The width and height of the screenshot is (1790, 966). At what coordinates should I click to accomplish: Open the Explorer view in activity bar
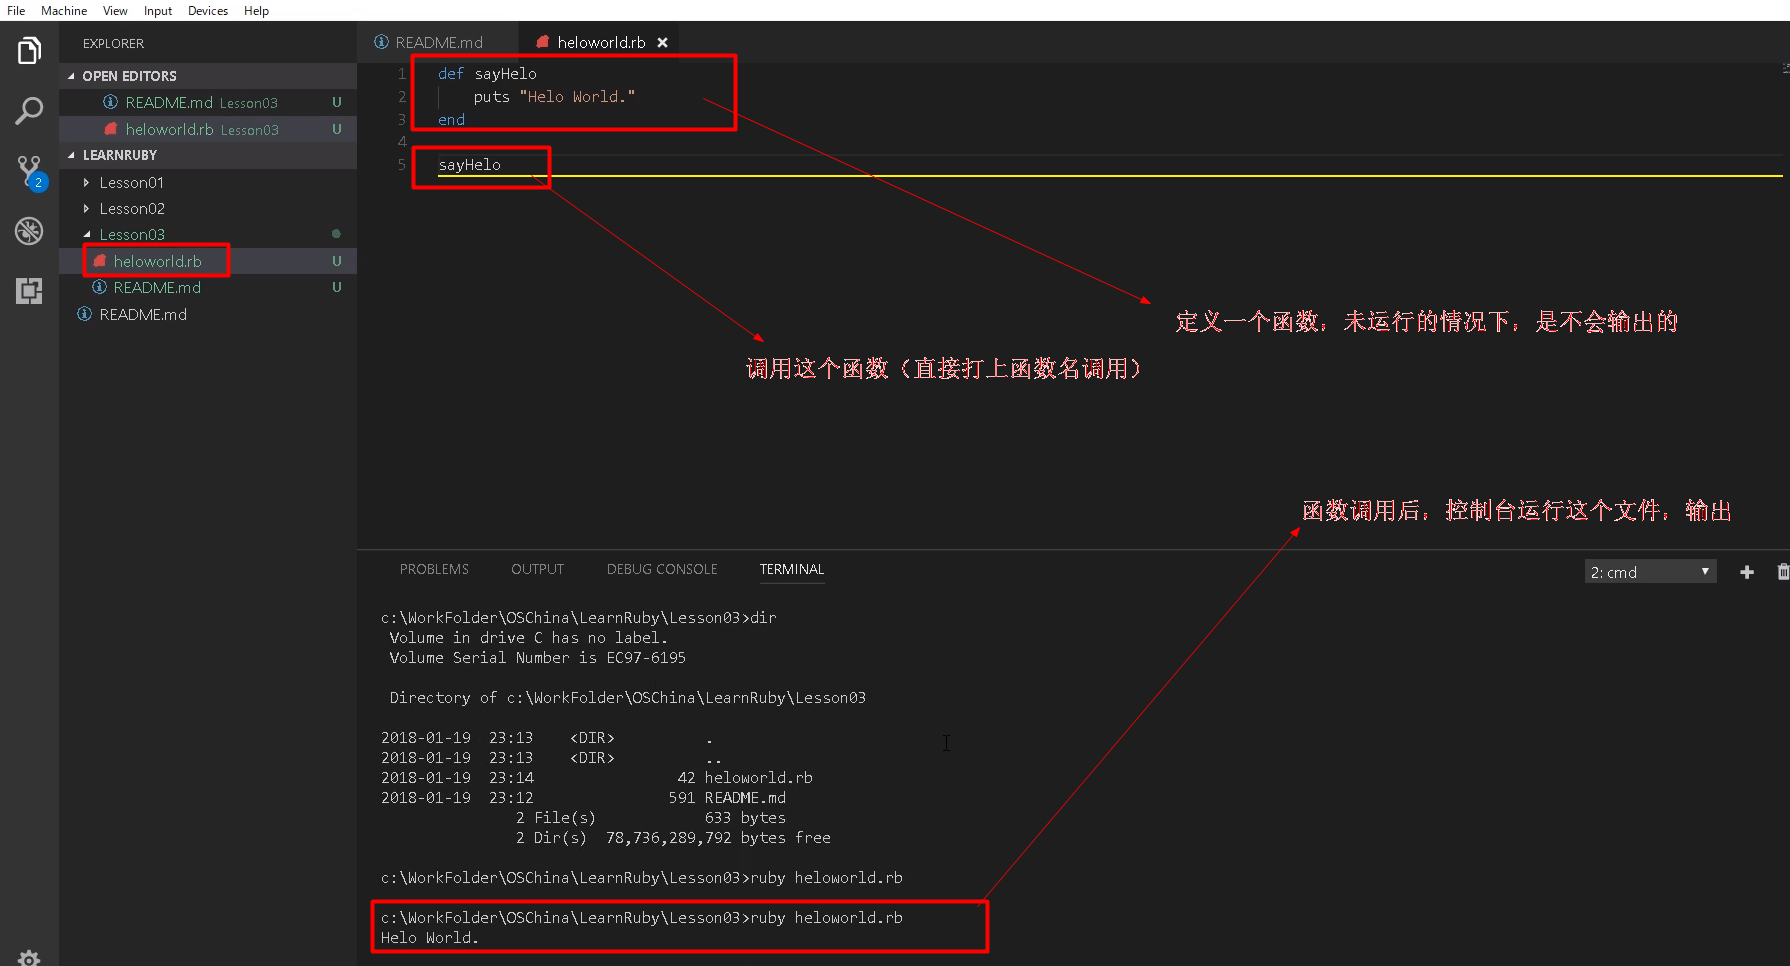[x=29, y=50]
